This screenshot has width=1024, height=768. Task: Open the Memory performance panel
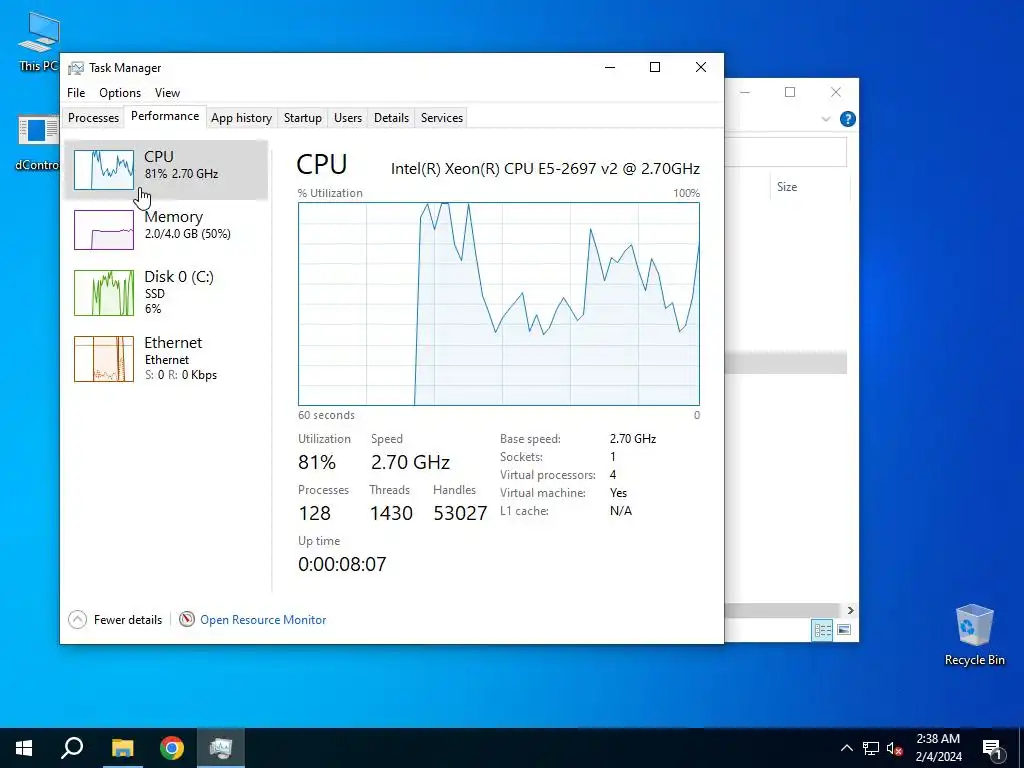pyautogui.click(x=166, y=230)
